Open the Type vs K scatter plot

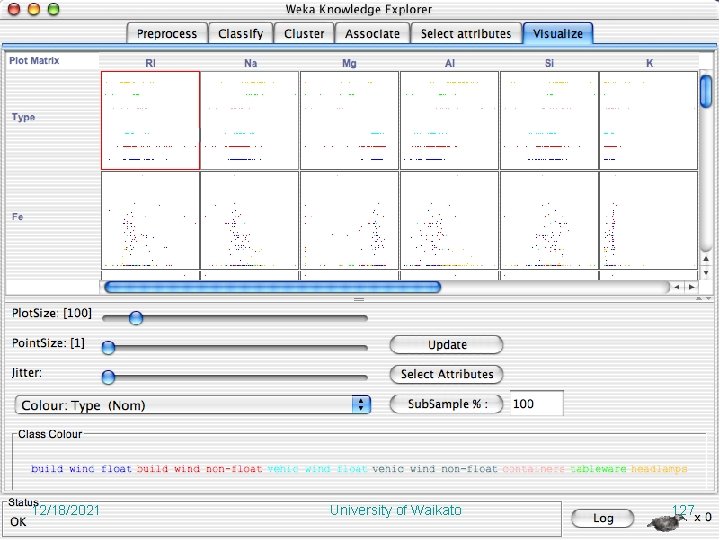(x=648, y=120)
